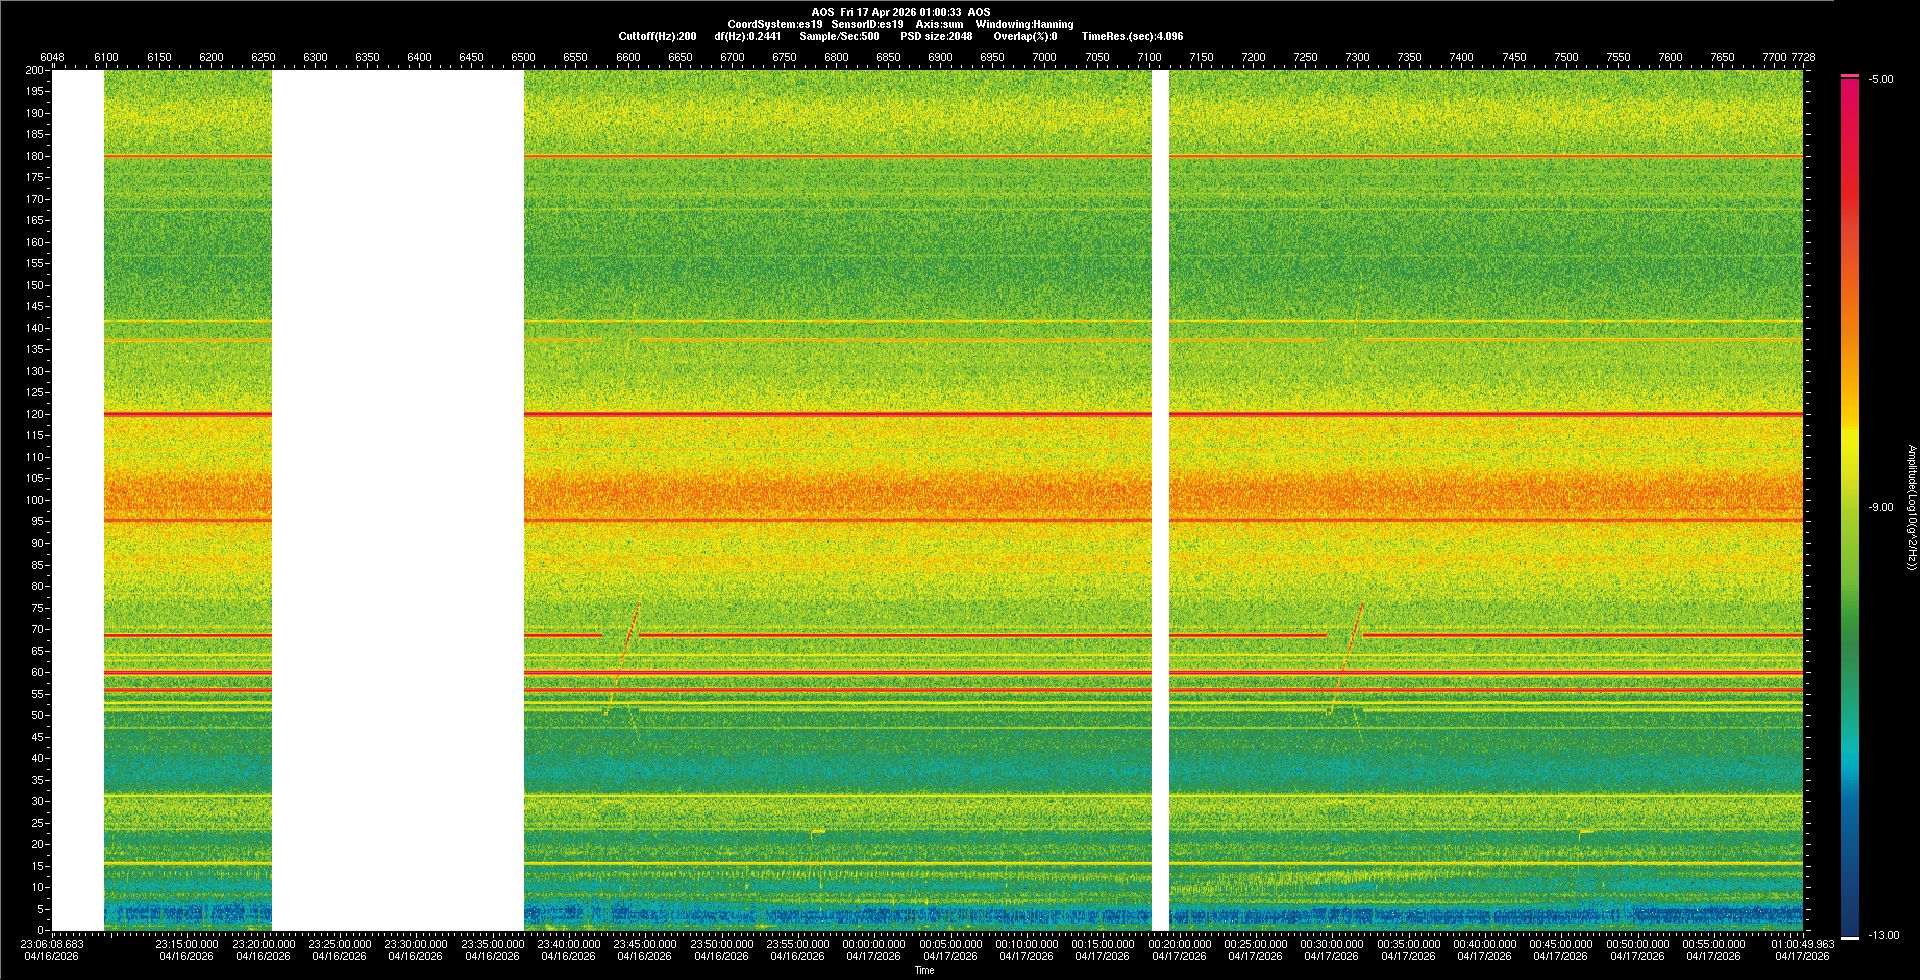Viewport: 1920px width, 980px height.
Task: Click the Overlap(%):0 parameter text
Action: 1025,36
